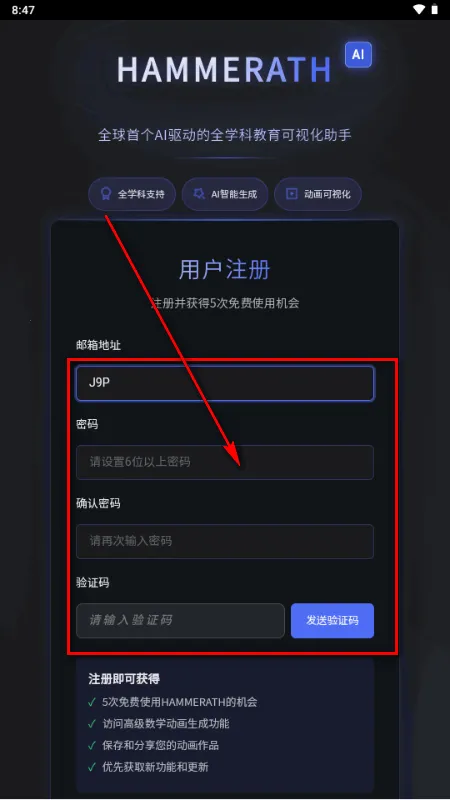Select the AI智能生成 label
This screenshot has height=800, width=450.
pyautogui.click(x=234, y=194)
